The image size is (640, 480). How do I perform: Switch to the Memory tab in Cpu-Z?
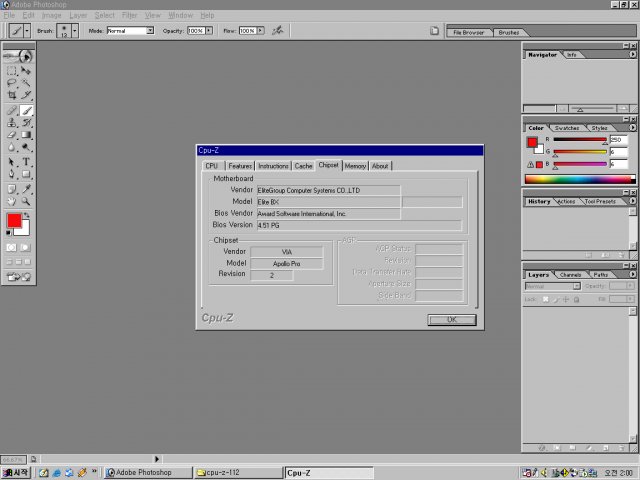[355, 166]
